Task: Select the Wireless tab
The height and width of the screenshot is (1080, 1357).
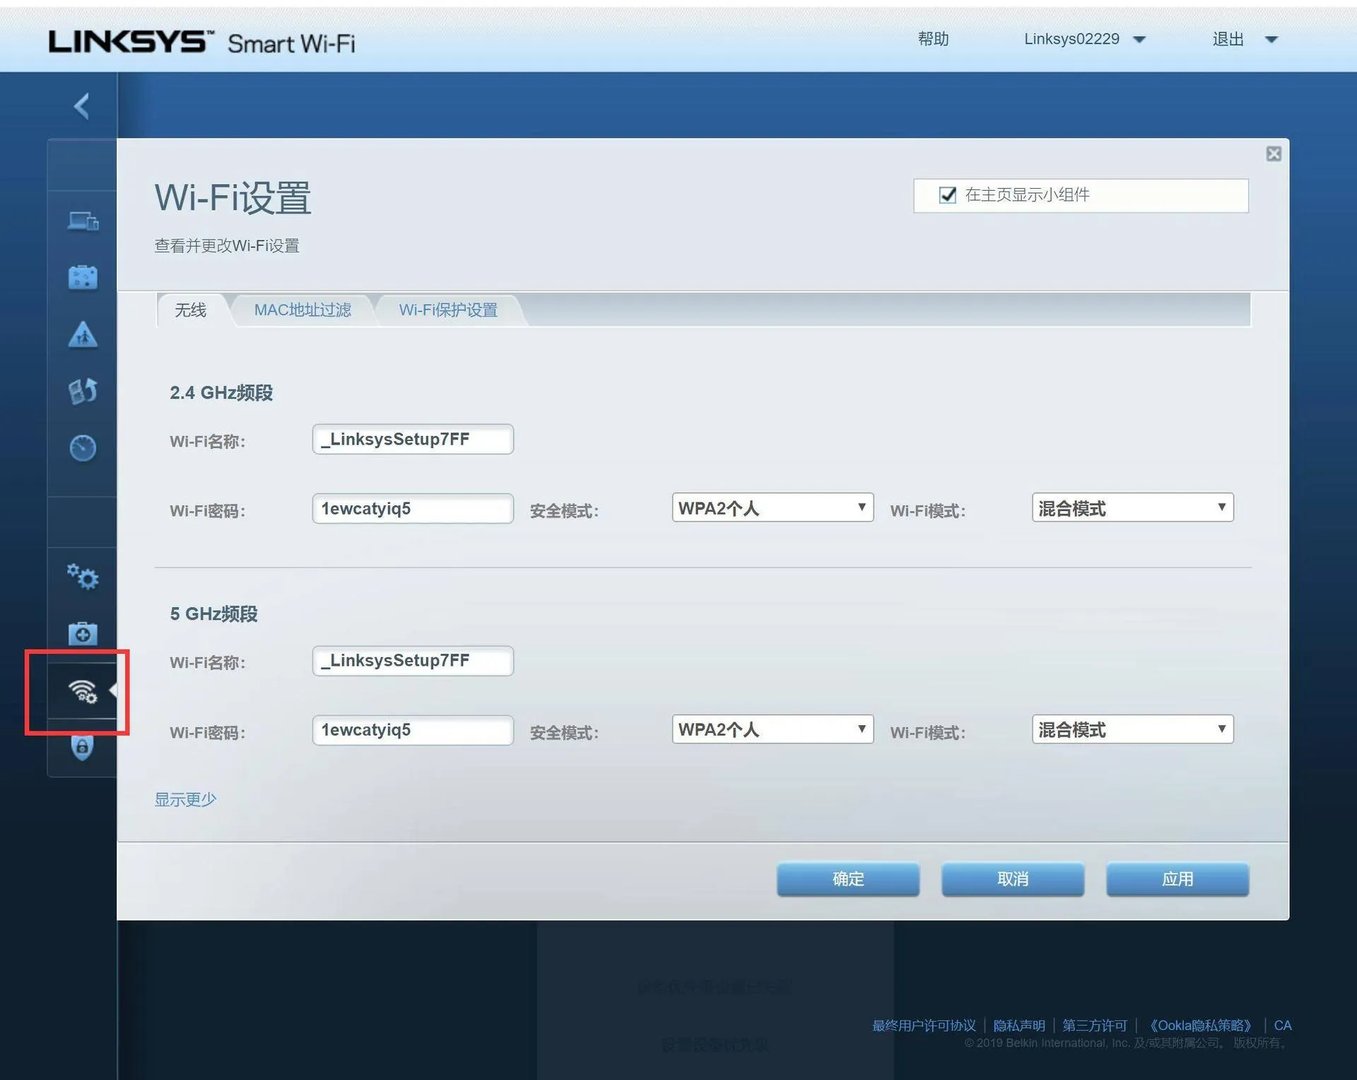Action: [190, 310]
